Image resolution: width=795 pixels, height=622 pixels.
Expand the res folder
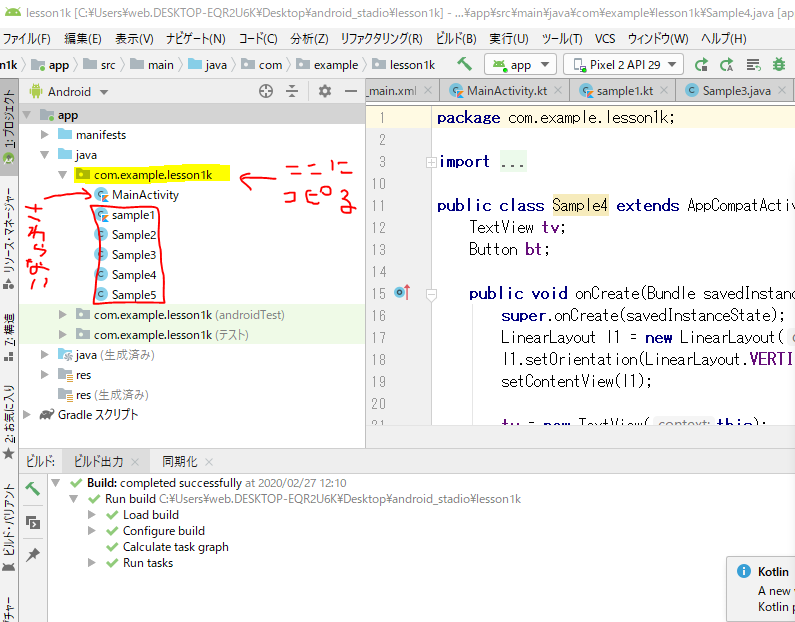pos(45,375)
